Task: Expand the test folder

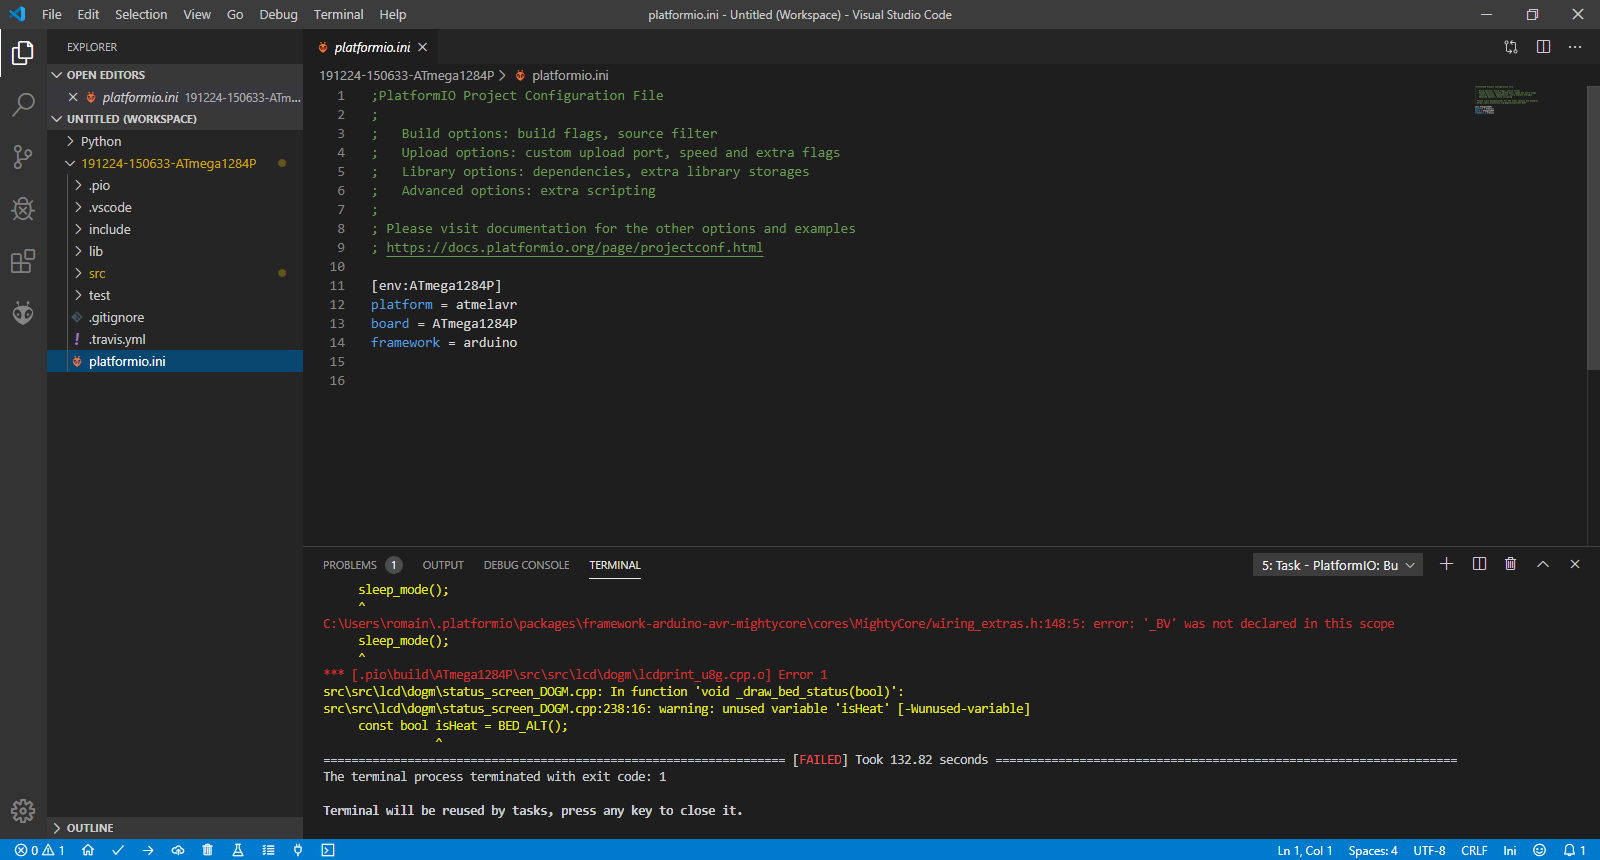Action: pos(175,295)
